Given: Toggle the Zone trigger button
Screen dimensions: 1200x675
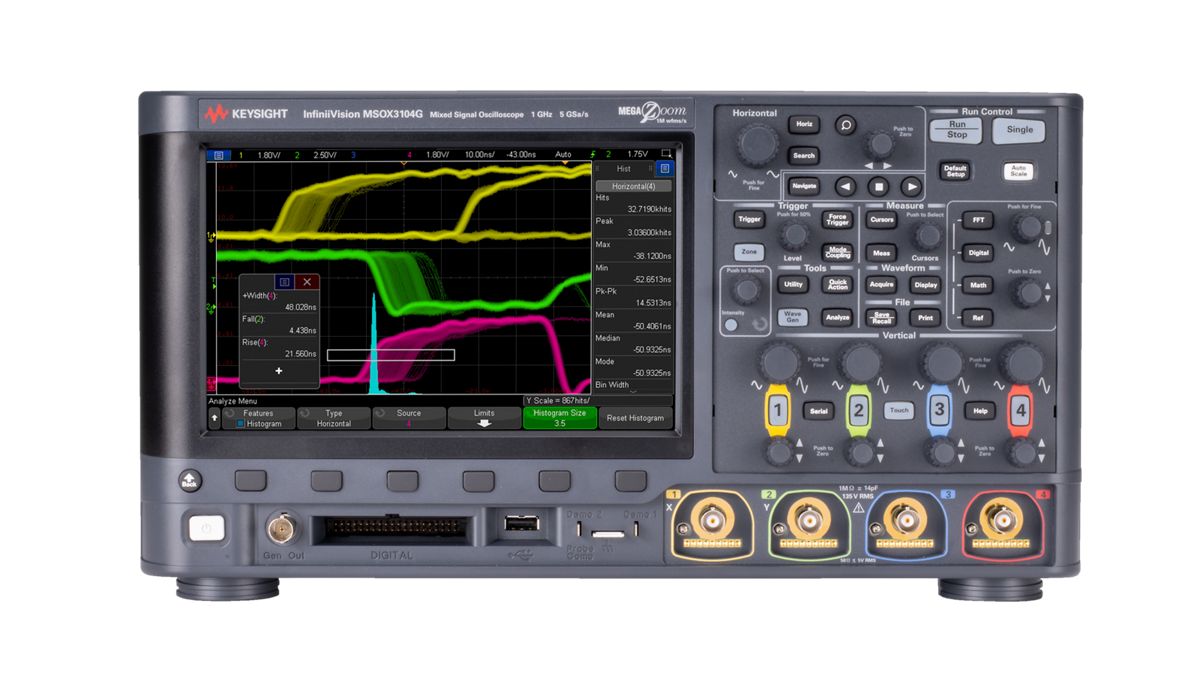Looking at the screenshot, I should 748,253.
